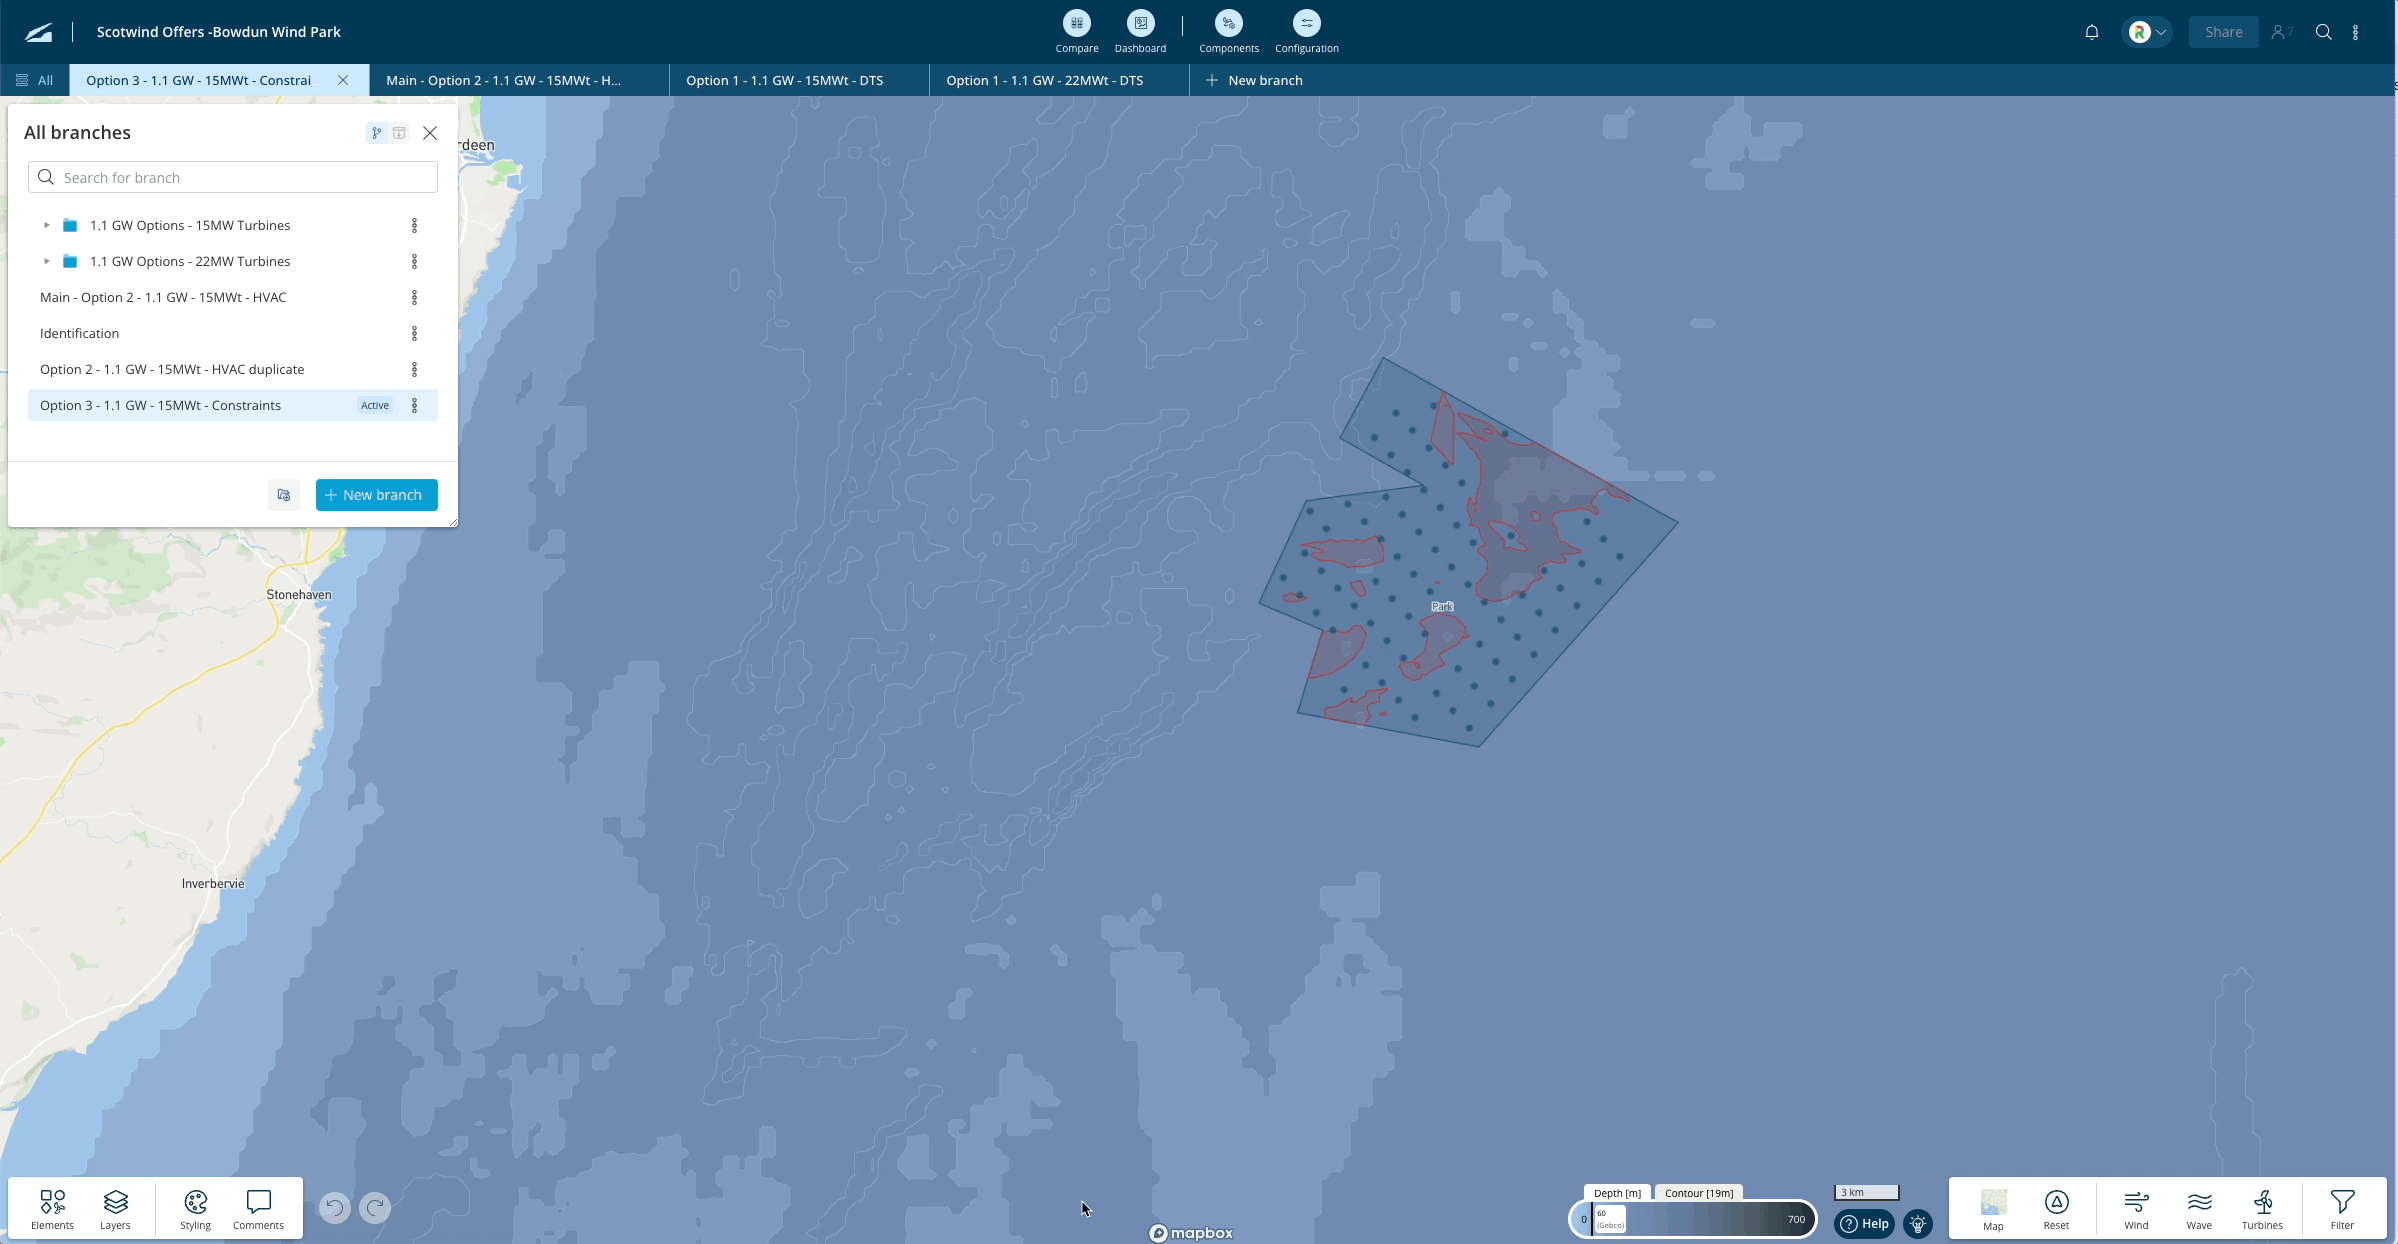Toggle branch tree view icon in All branches
This screenshot has width=2398, height=1244.
(x=376, y=133)
